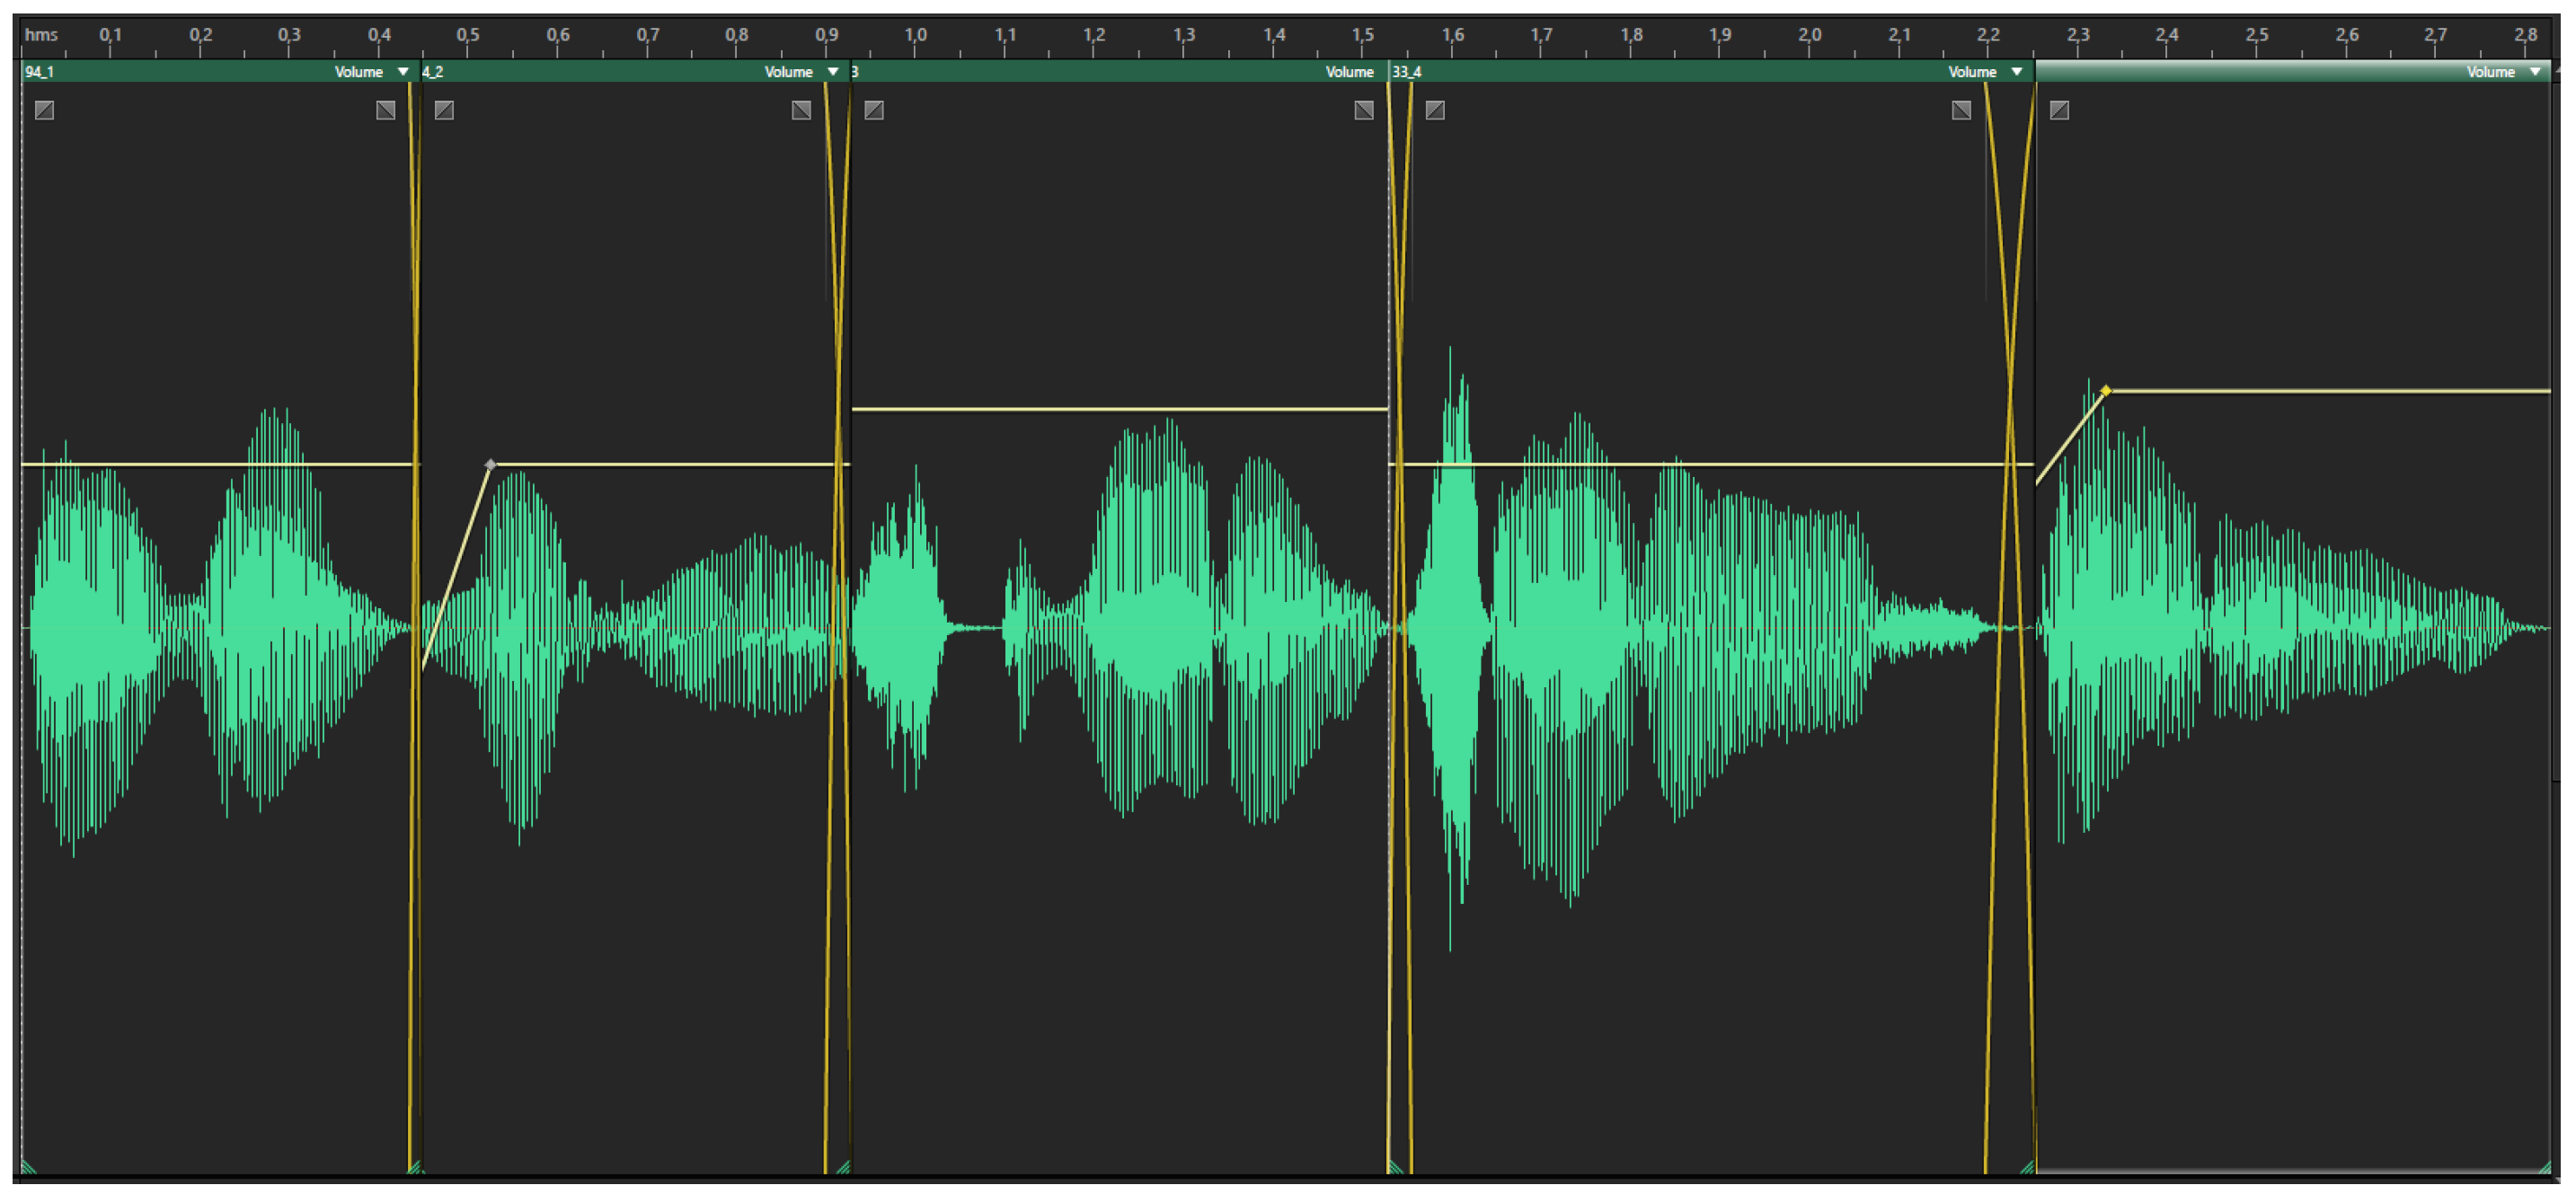Click the hms label on the time ruler
Viewport: 2576px width, 1203px height.
(41, 35)
